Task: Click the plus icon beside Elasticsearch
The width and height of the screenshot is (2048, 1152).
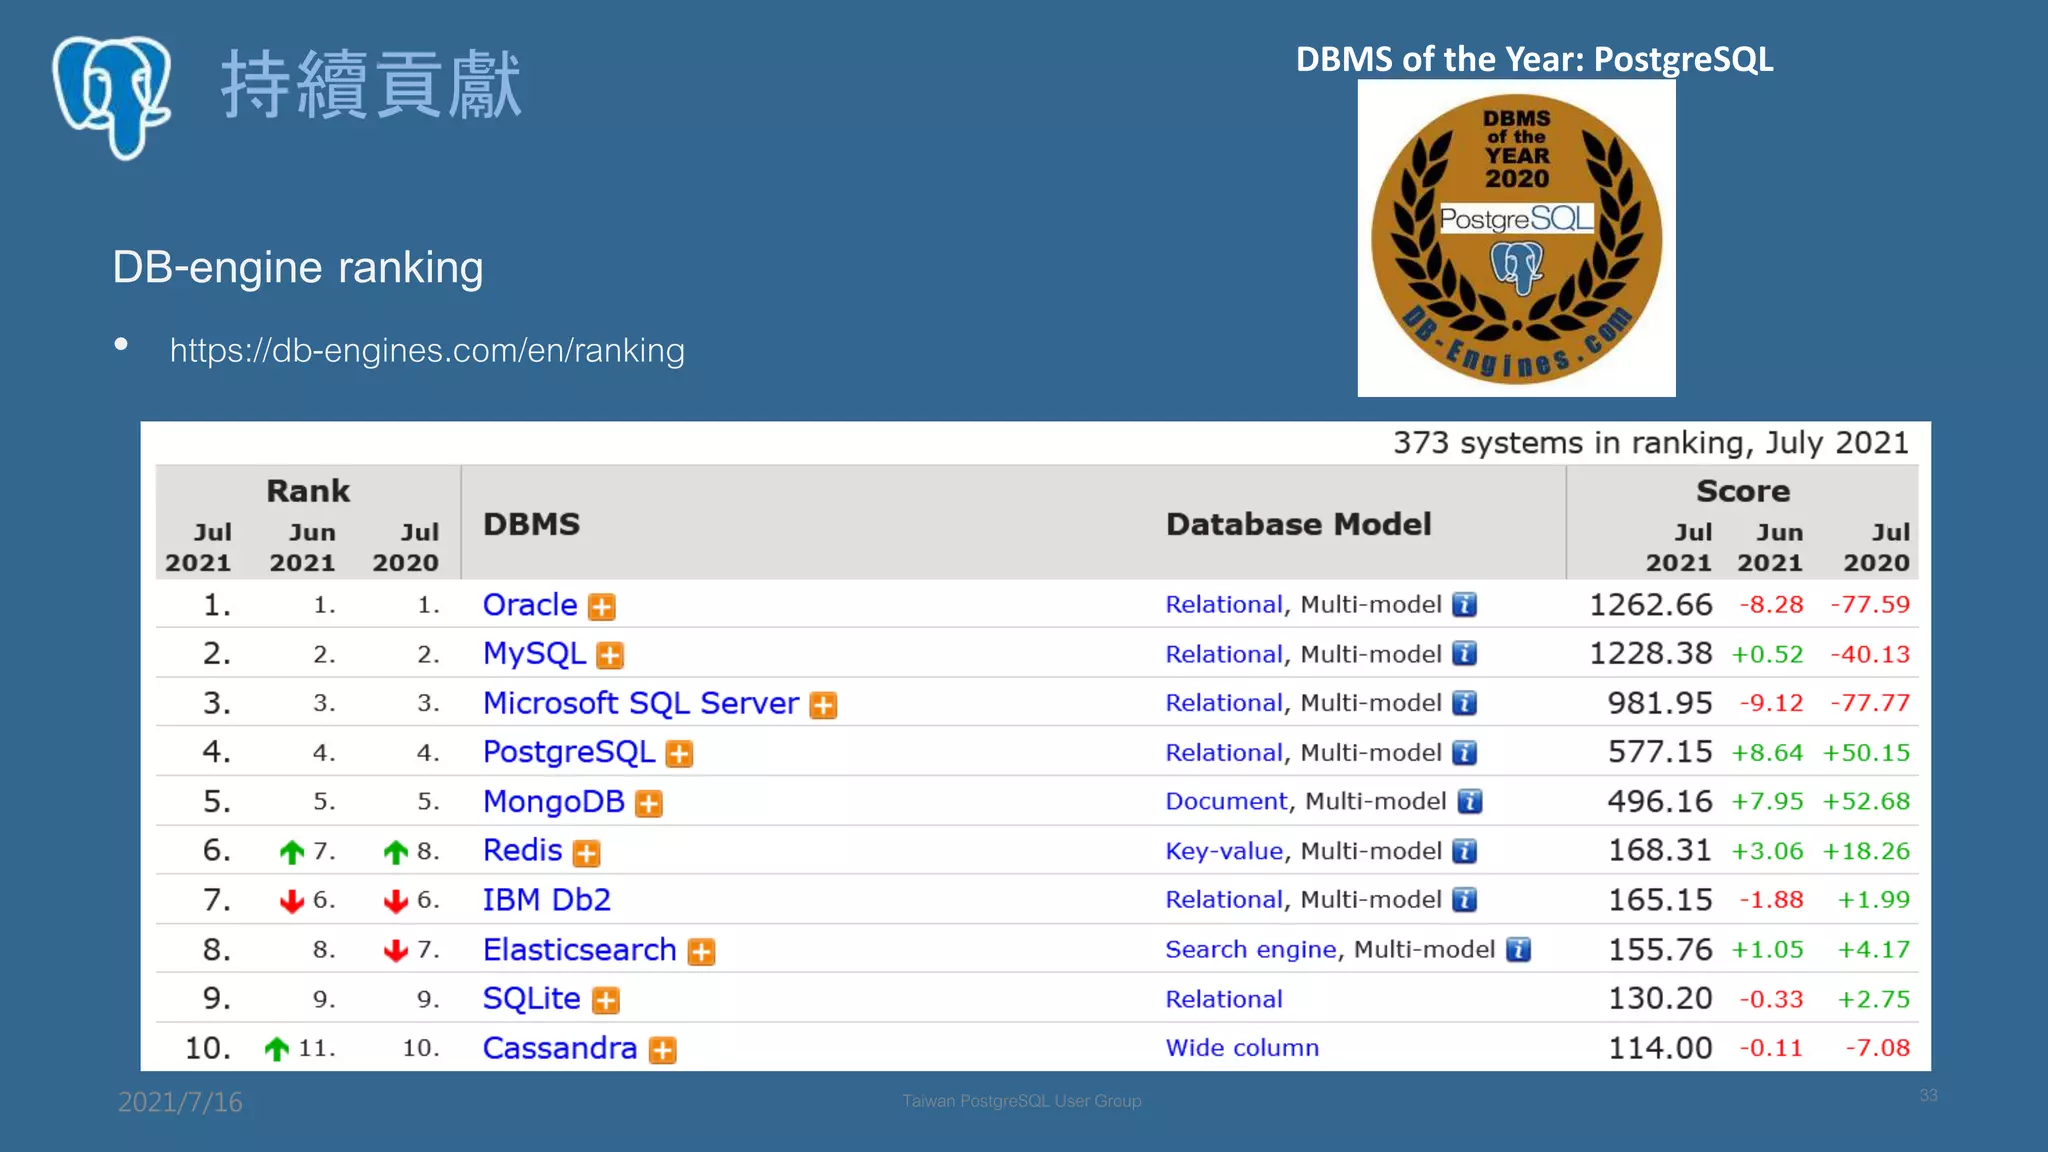Action: pyautogui.click(x=701, y=951)
